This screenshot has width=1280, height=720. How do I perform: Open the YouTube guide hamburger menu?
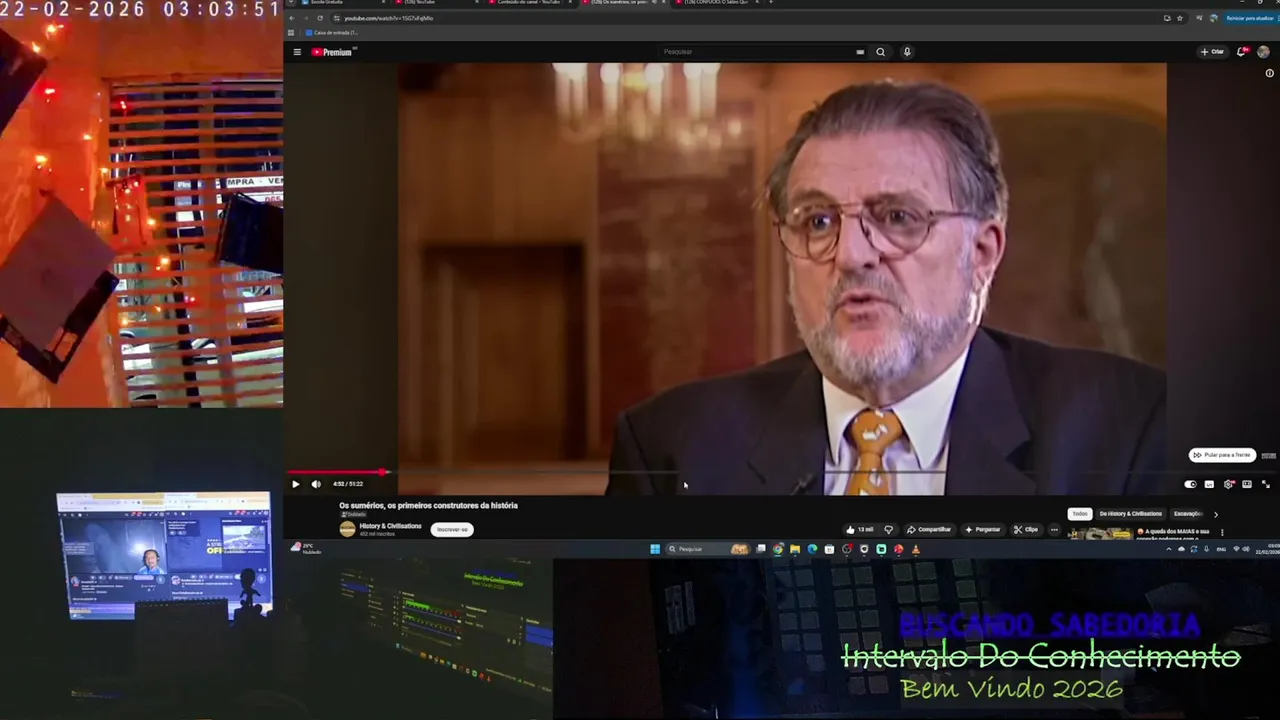tap(297, 52)
